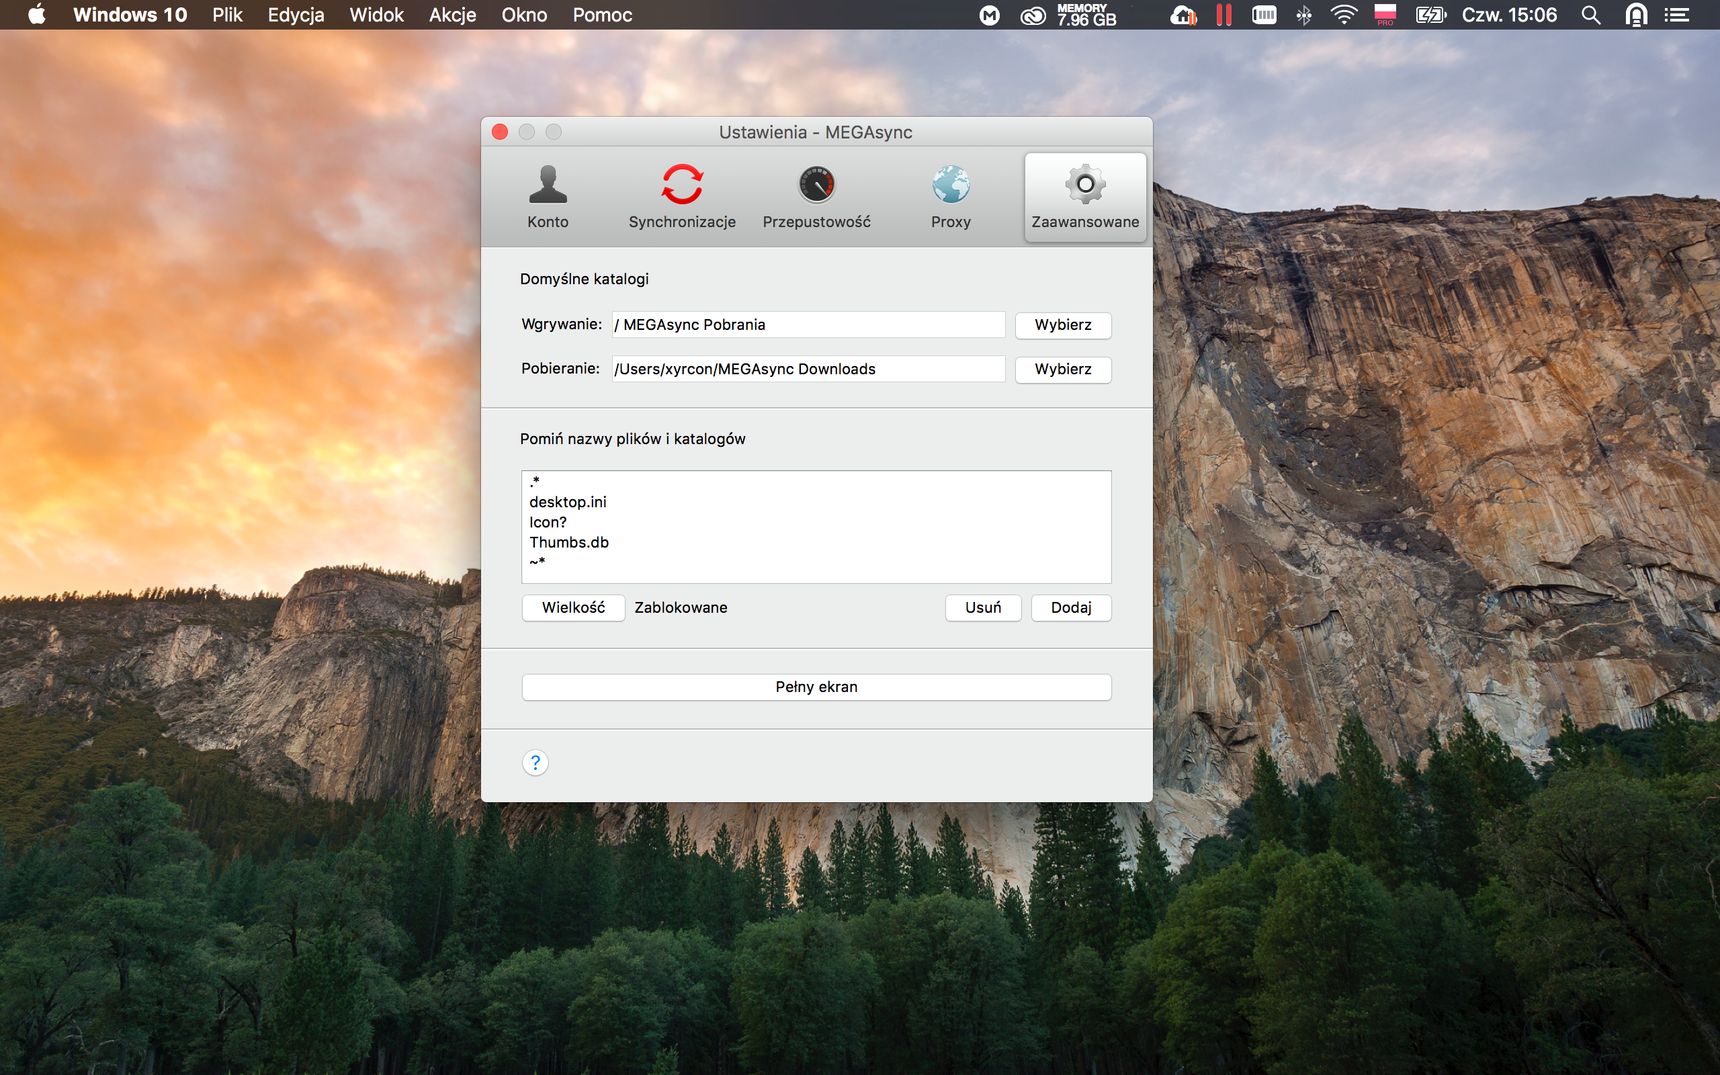Image resolution: width=1720 pixels, height=1075 pixels.
Task: Open the Plik menu
Action: [x=227, y=15]
